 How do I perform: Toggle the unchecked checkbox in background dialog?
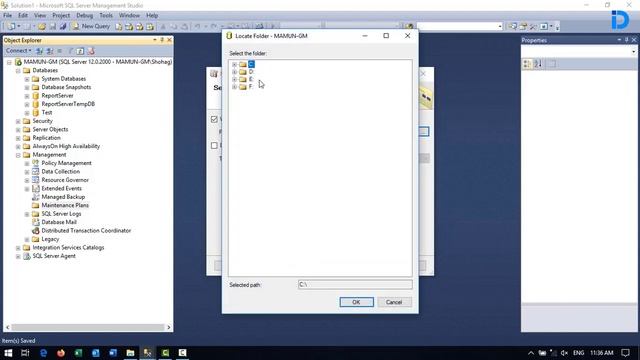[214, 145]
